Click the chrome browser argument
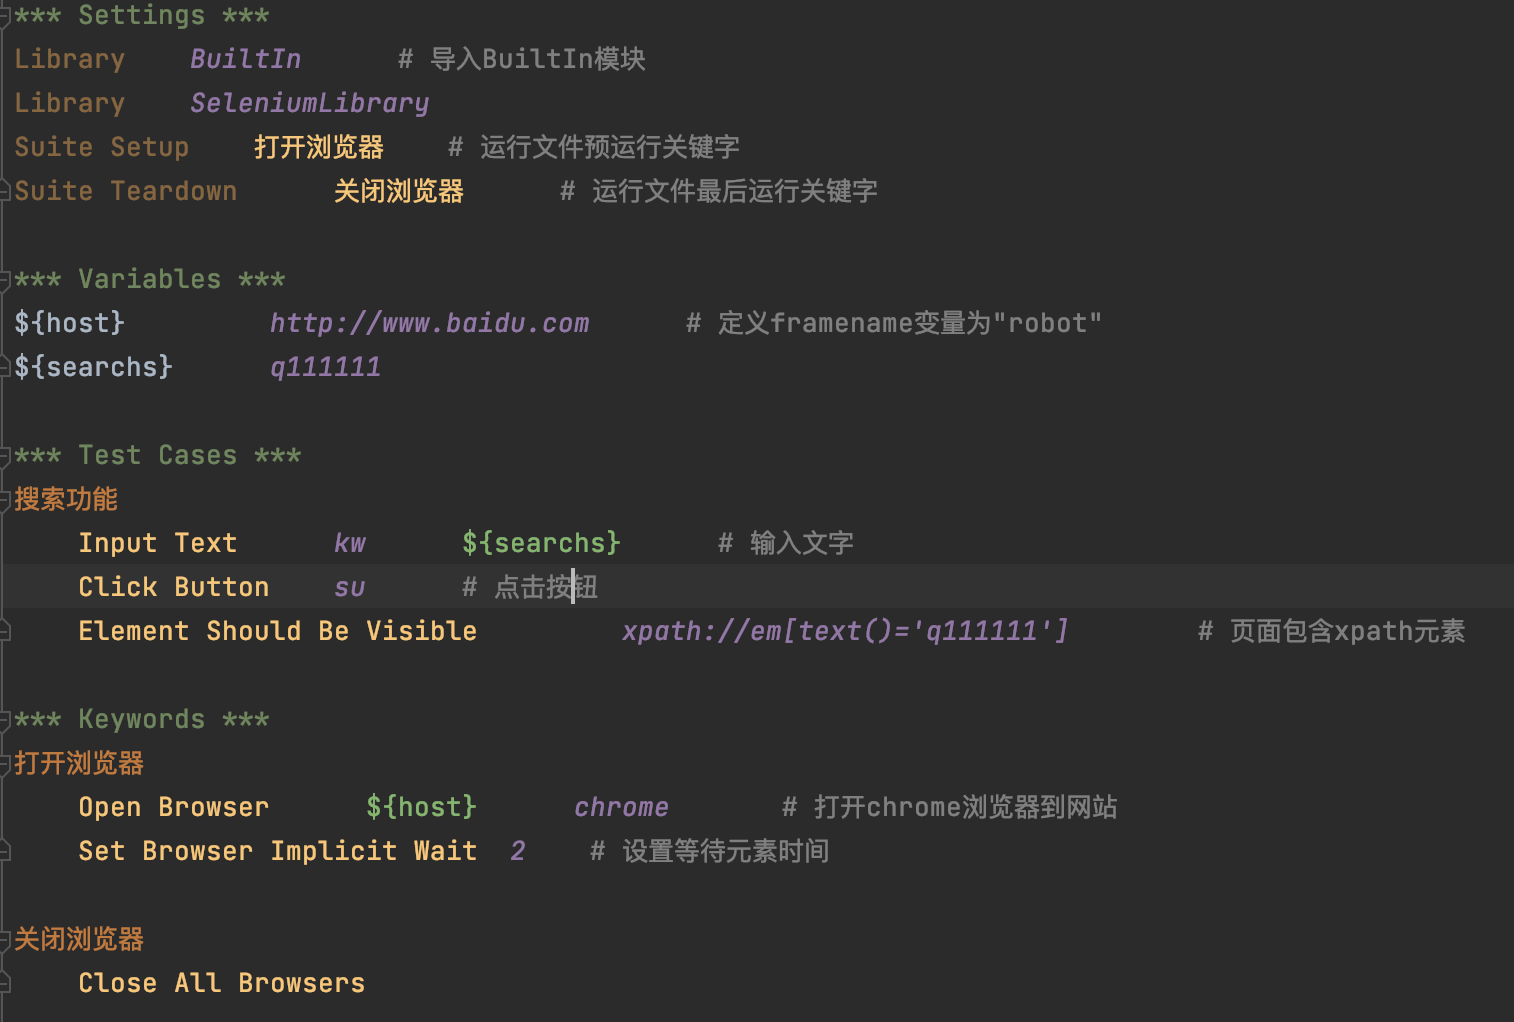 click(621, 807)
